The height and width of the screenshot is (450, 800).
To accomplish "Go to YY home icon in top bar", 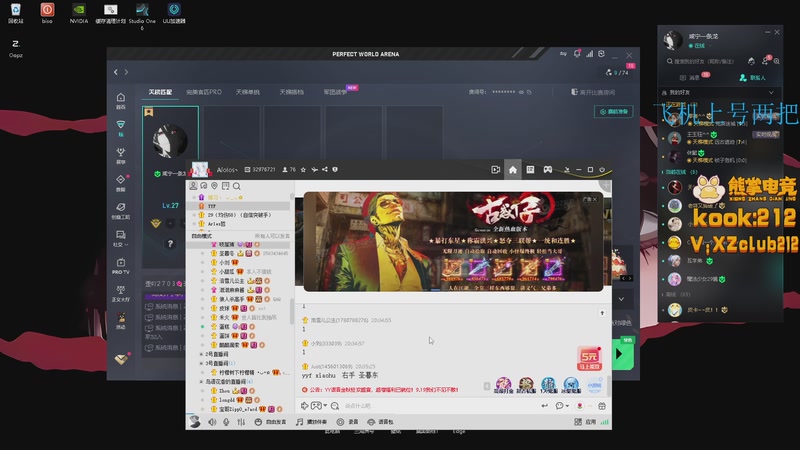I will 513,170.
